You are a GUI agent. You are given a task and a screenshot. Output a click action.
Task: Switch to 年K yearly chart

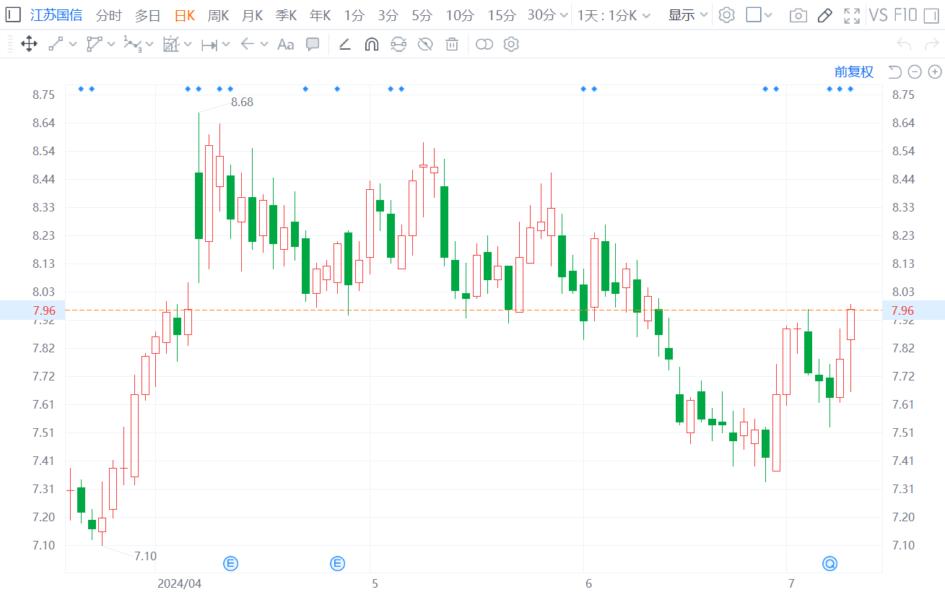[320, 15]
